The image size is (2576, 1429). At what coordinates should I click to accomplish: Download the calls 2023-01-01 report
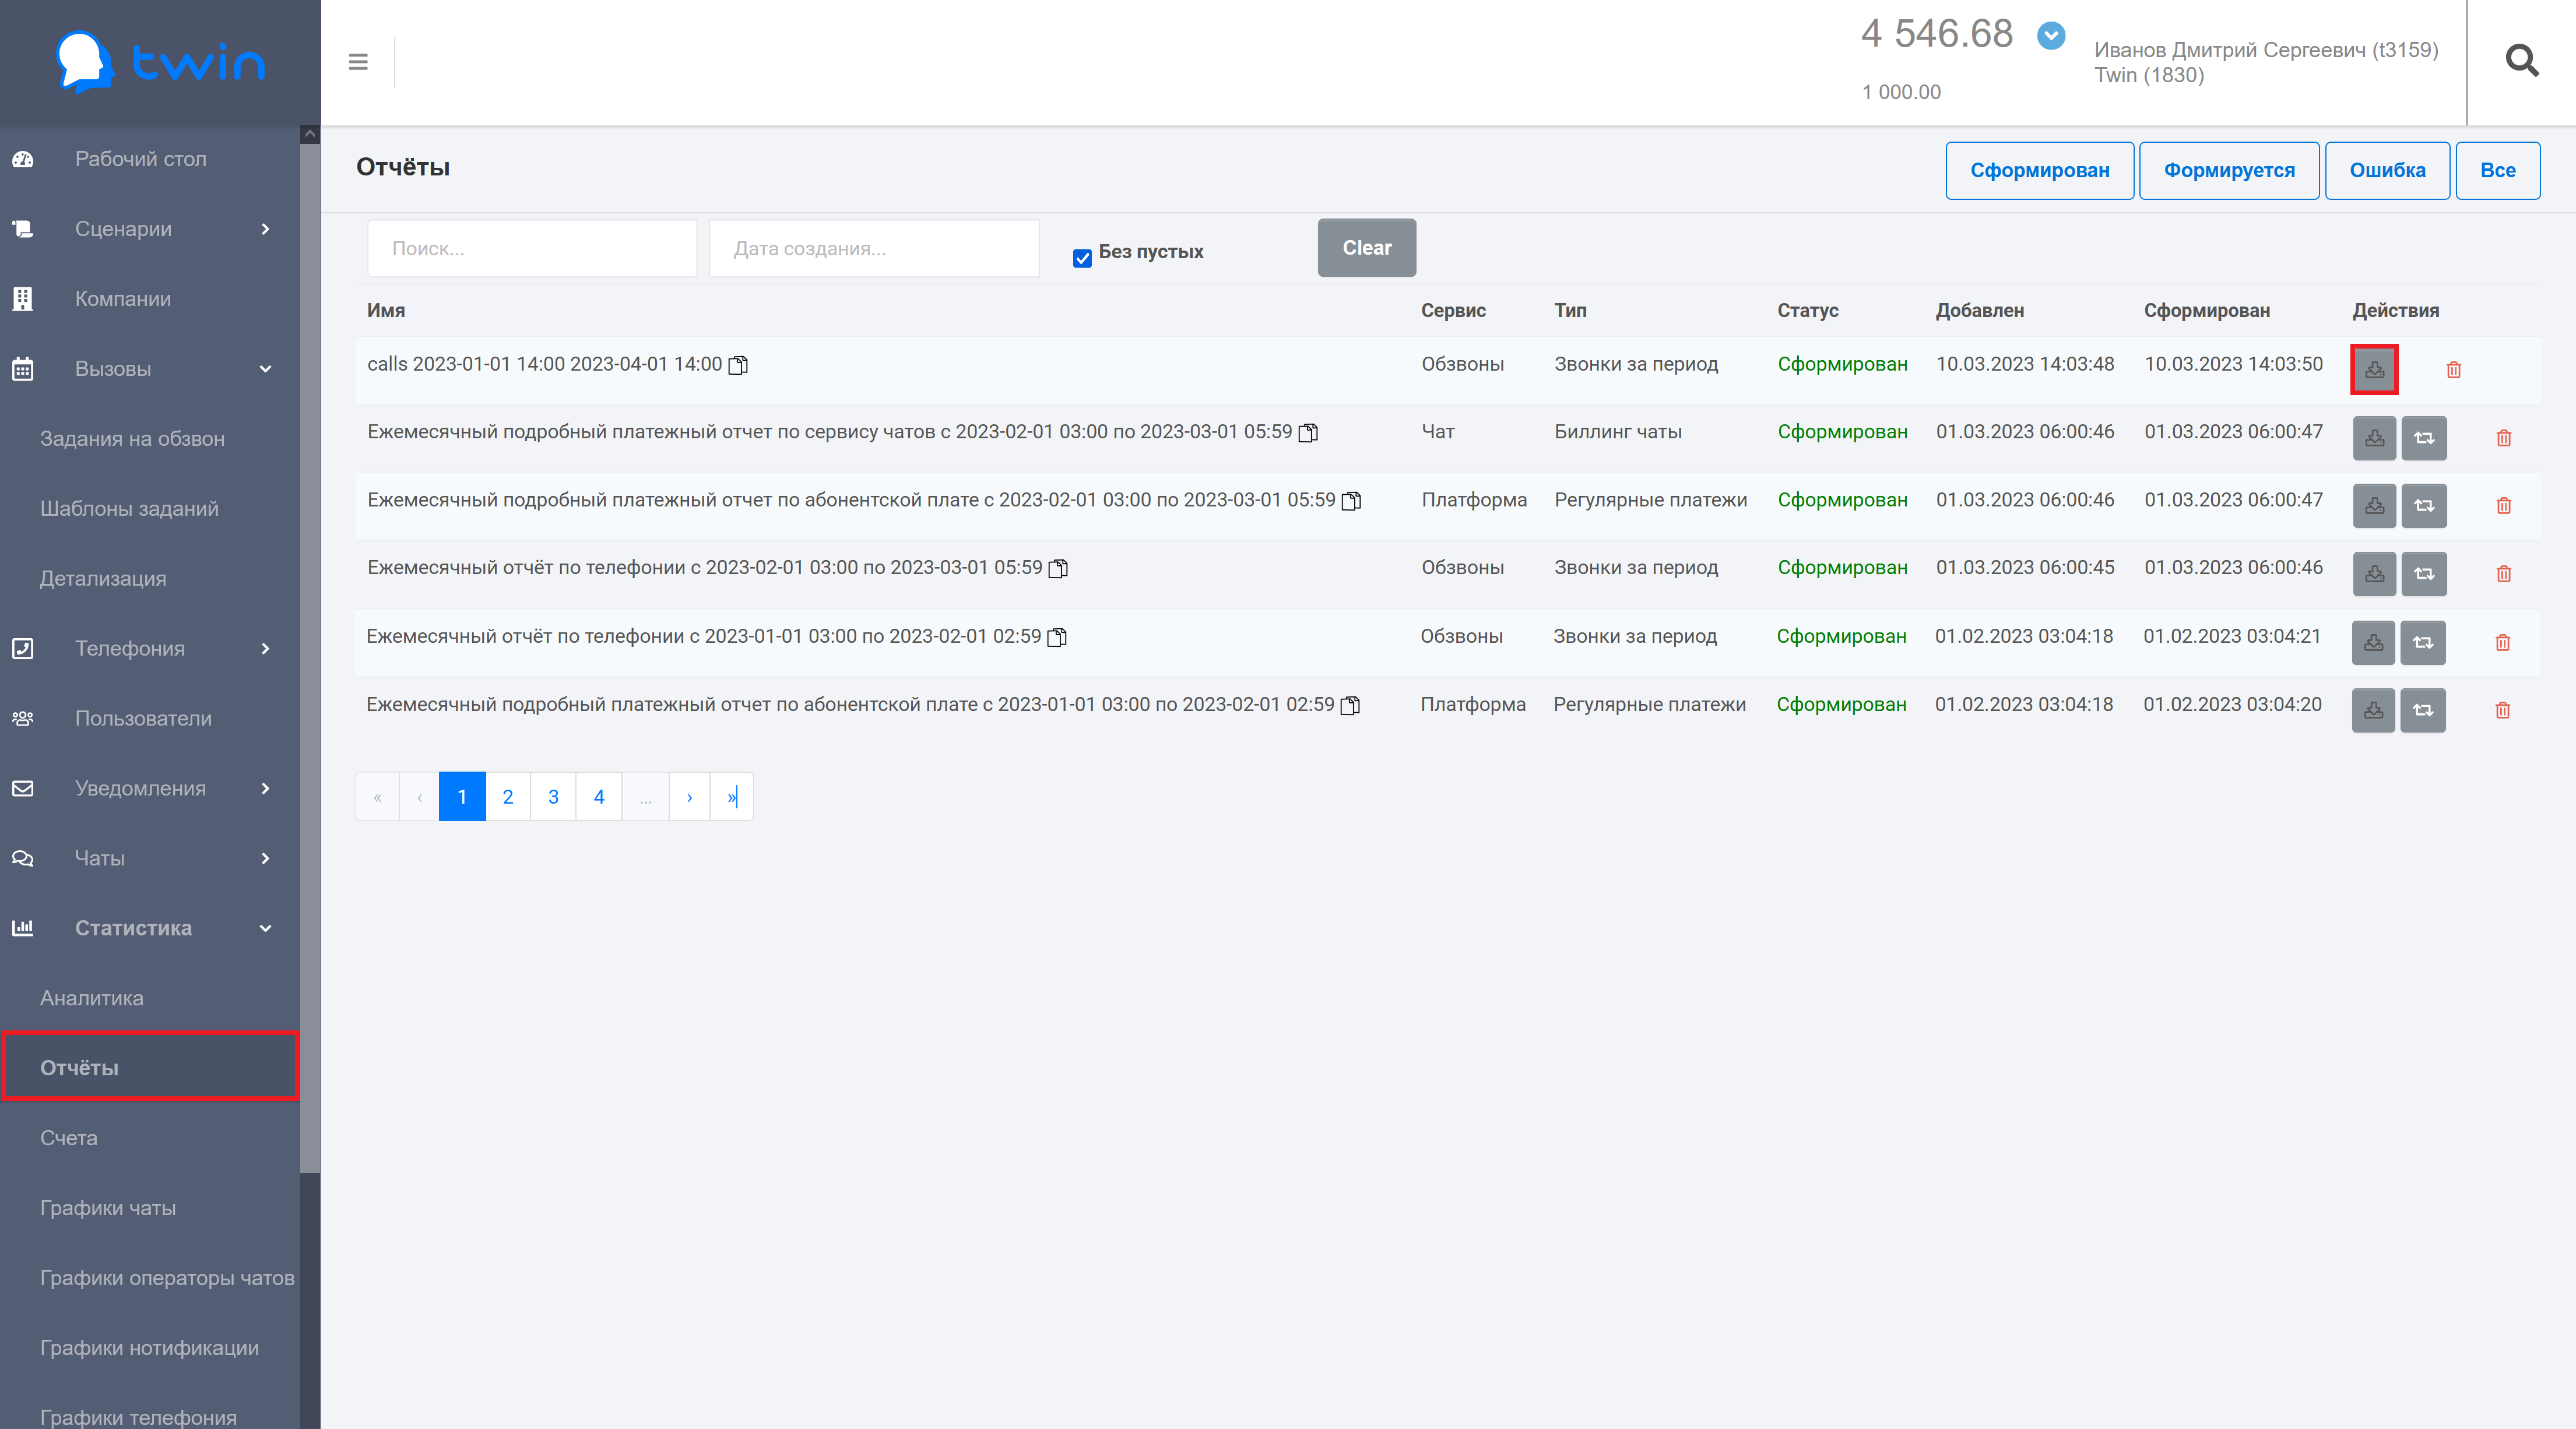(2374, 370)
